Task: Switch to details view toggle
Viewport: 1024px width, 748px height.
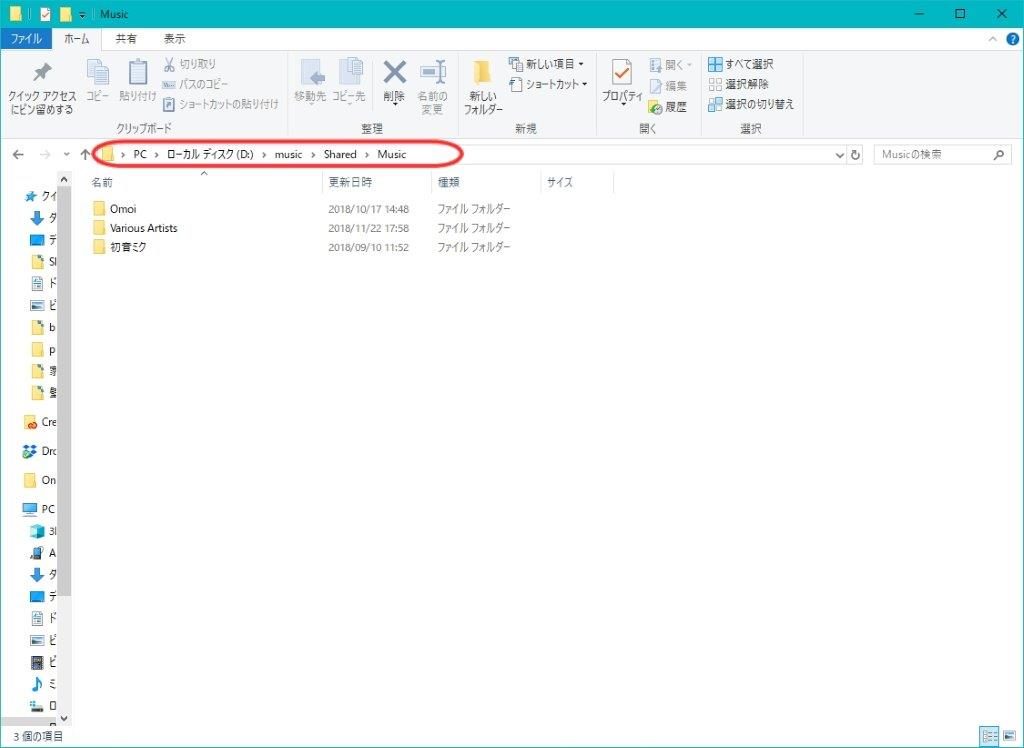Action: [989, 735]
